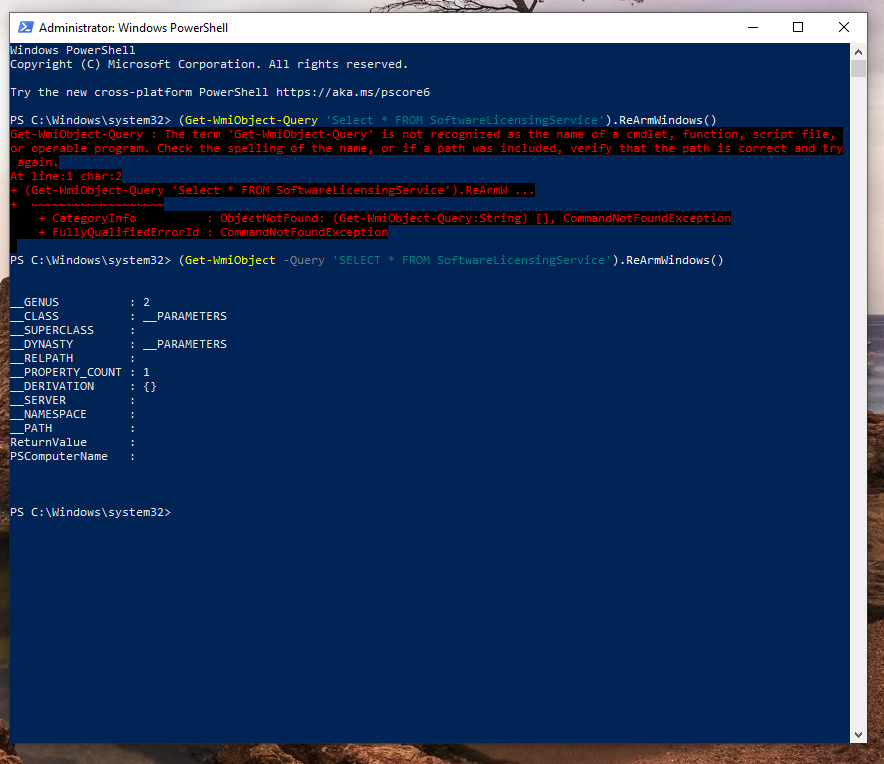This screenshot has width=884, height=764.
Task: Click the '__SUPERCLASS' property label
Action: coord(52,330)
